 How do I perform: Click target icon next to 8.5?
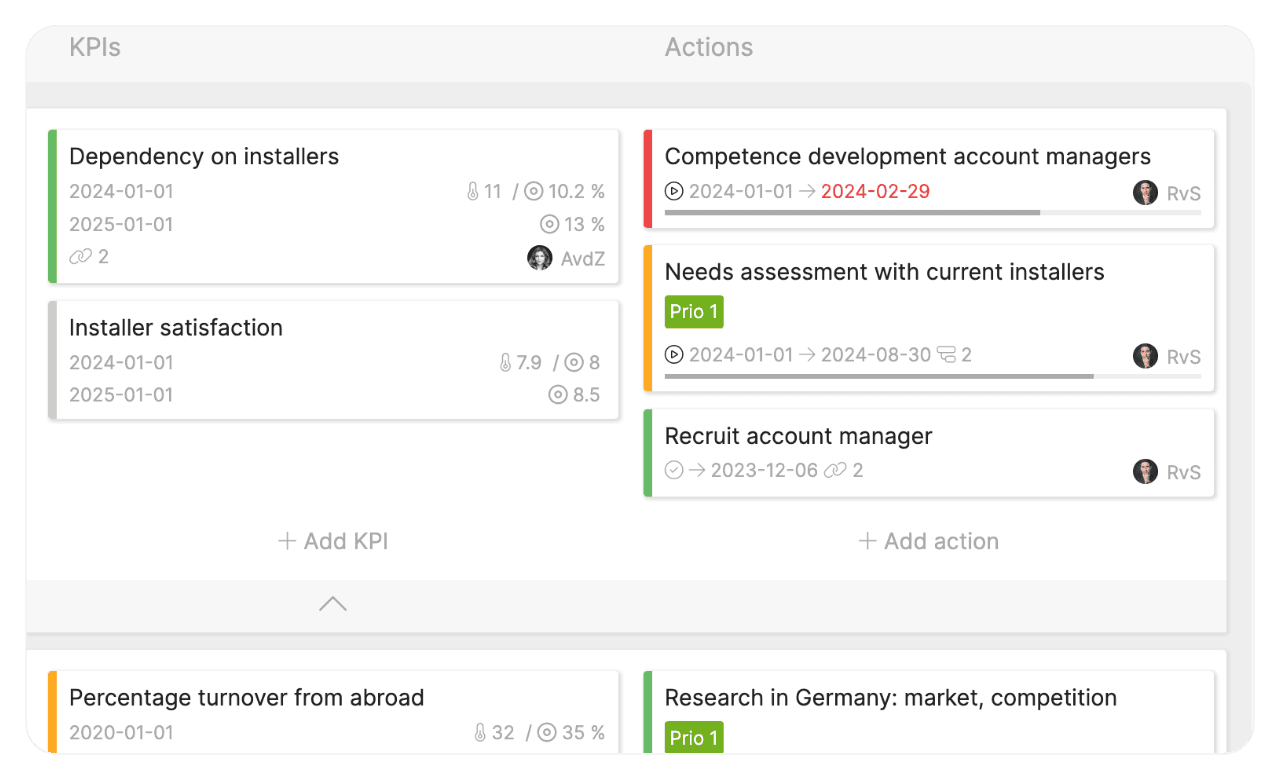point(558,395)
